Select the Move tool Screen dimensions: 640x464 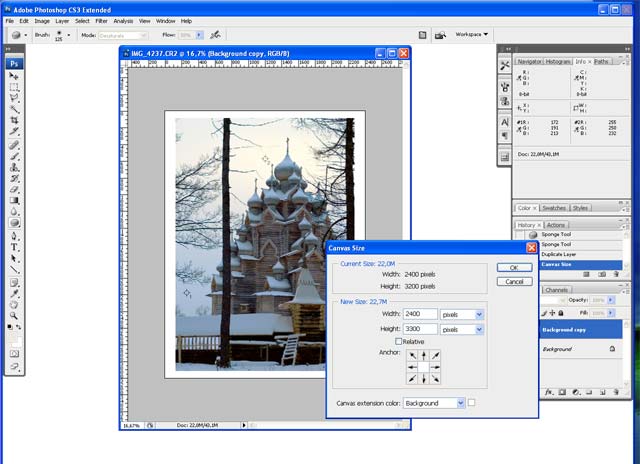(15, 76)
